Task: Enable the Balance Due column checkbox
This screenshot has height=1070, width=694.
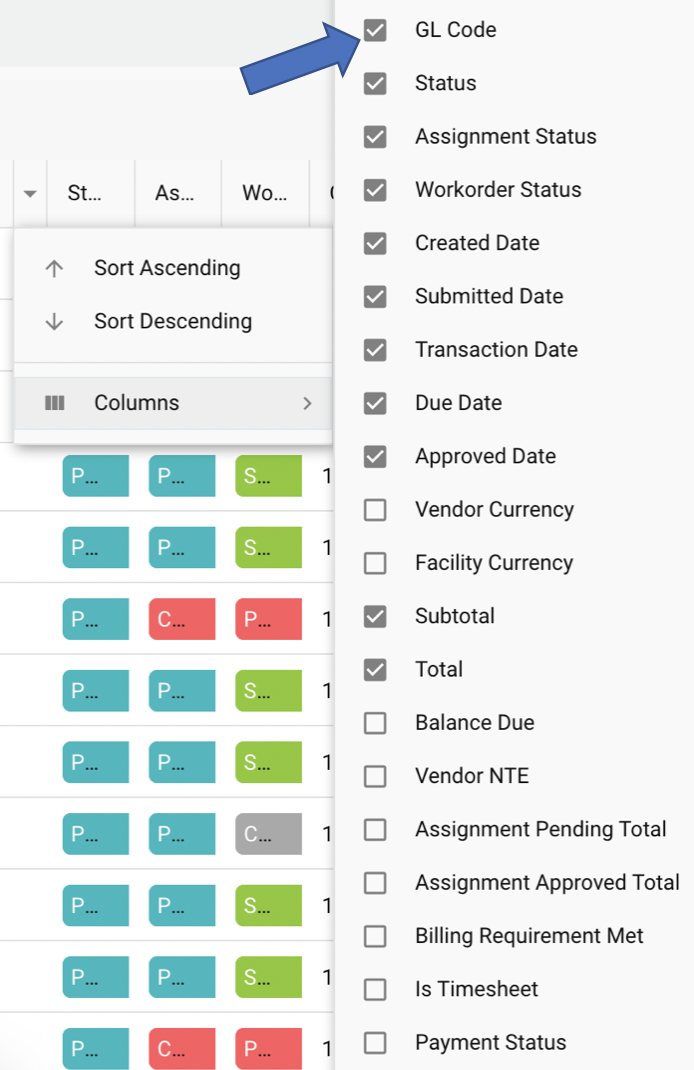Action: pos(375,723)
